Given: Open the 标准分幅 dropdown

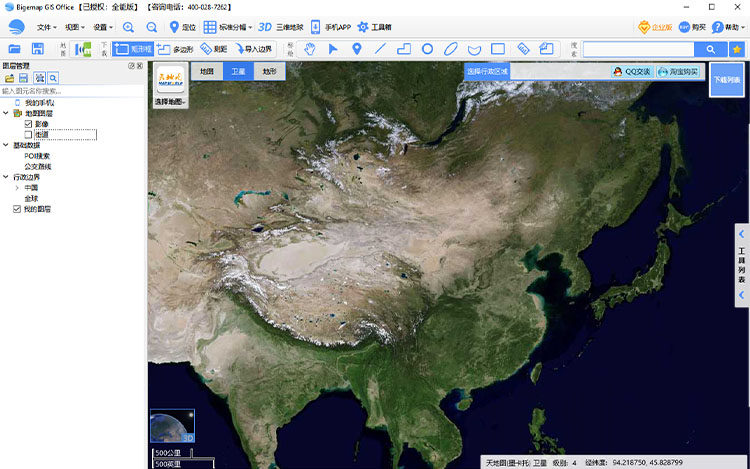Looking at the screenshot, I should click(228, 27).
